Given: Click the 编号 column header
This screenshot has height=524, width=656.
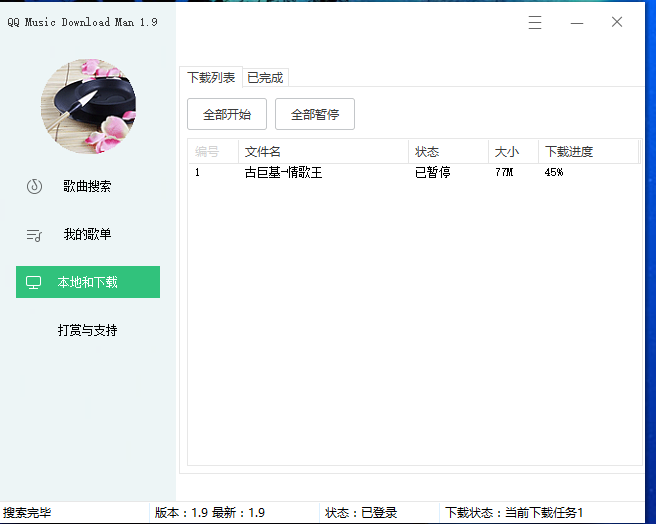Looking at the screenshot, I should coord(213,152).
